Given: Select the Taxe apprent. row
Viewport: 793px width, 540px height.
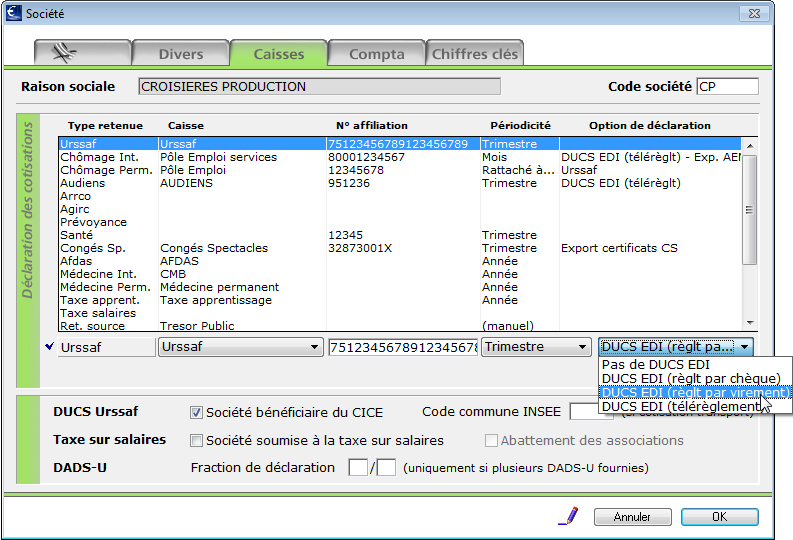Looking at the screenshot, I should 400,300.
